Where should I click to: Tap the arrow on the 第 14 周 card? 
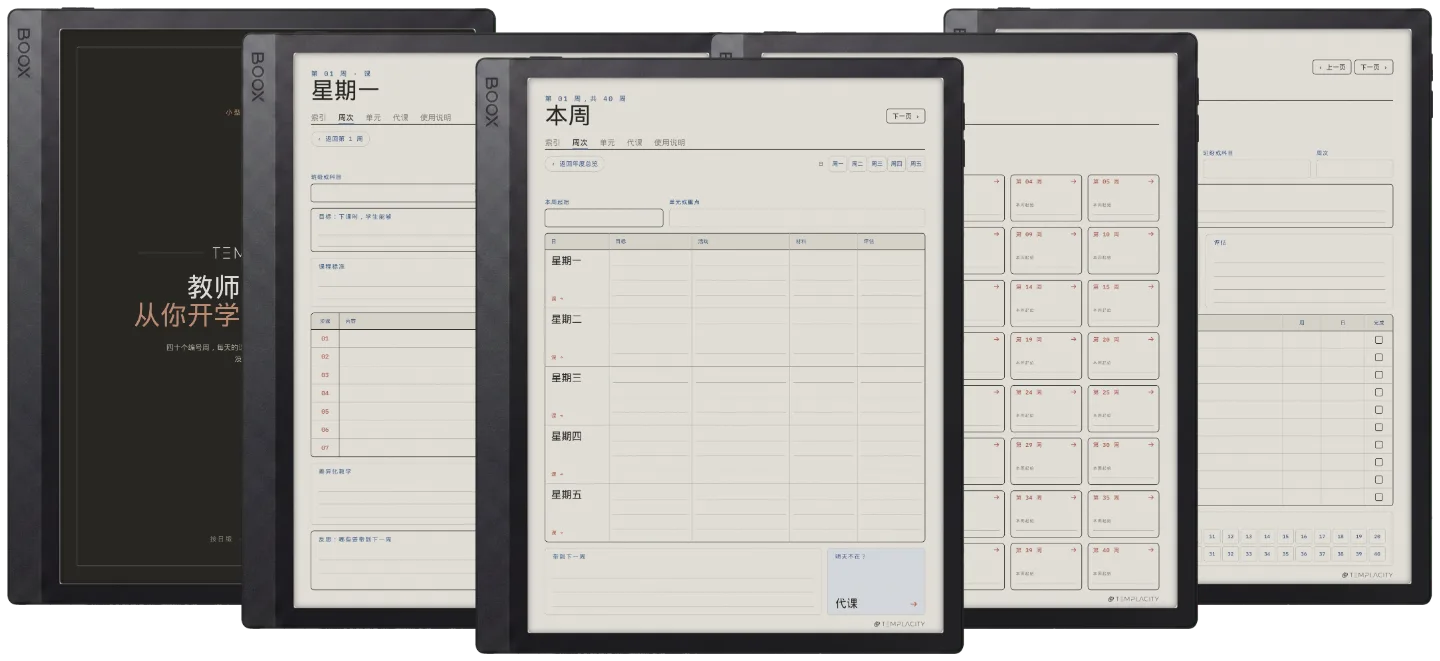1073,287
